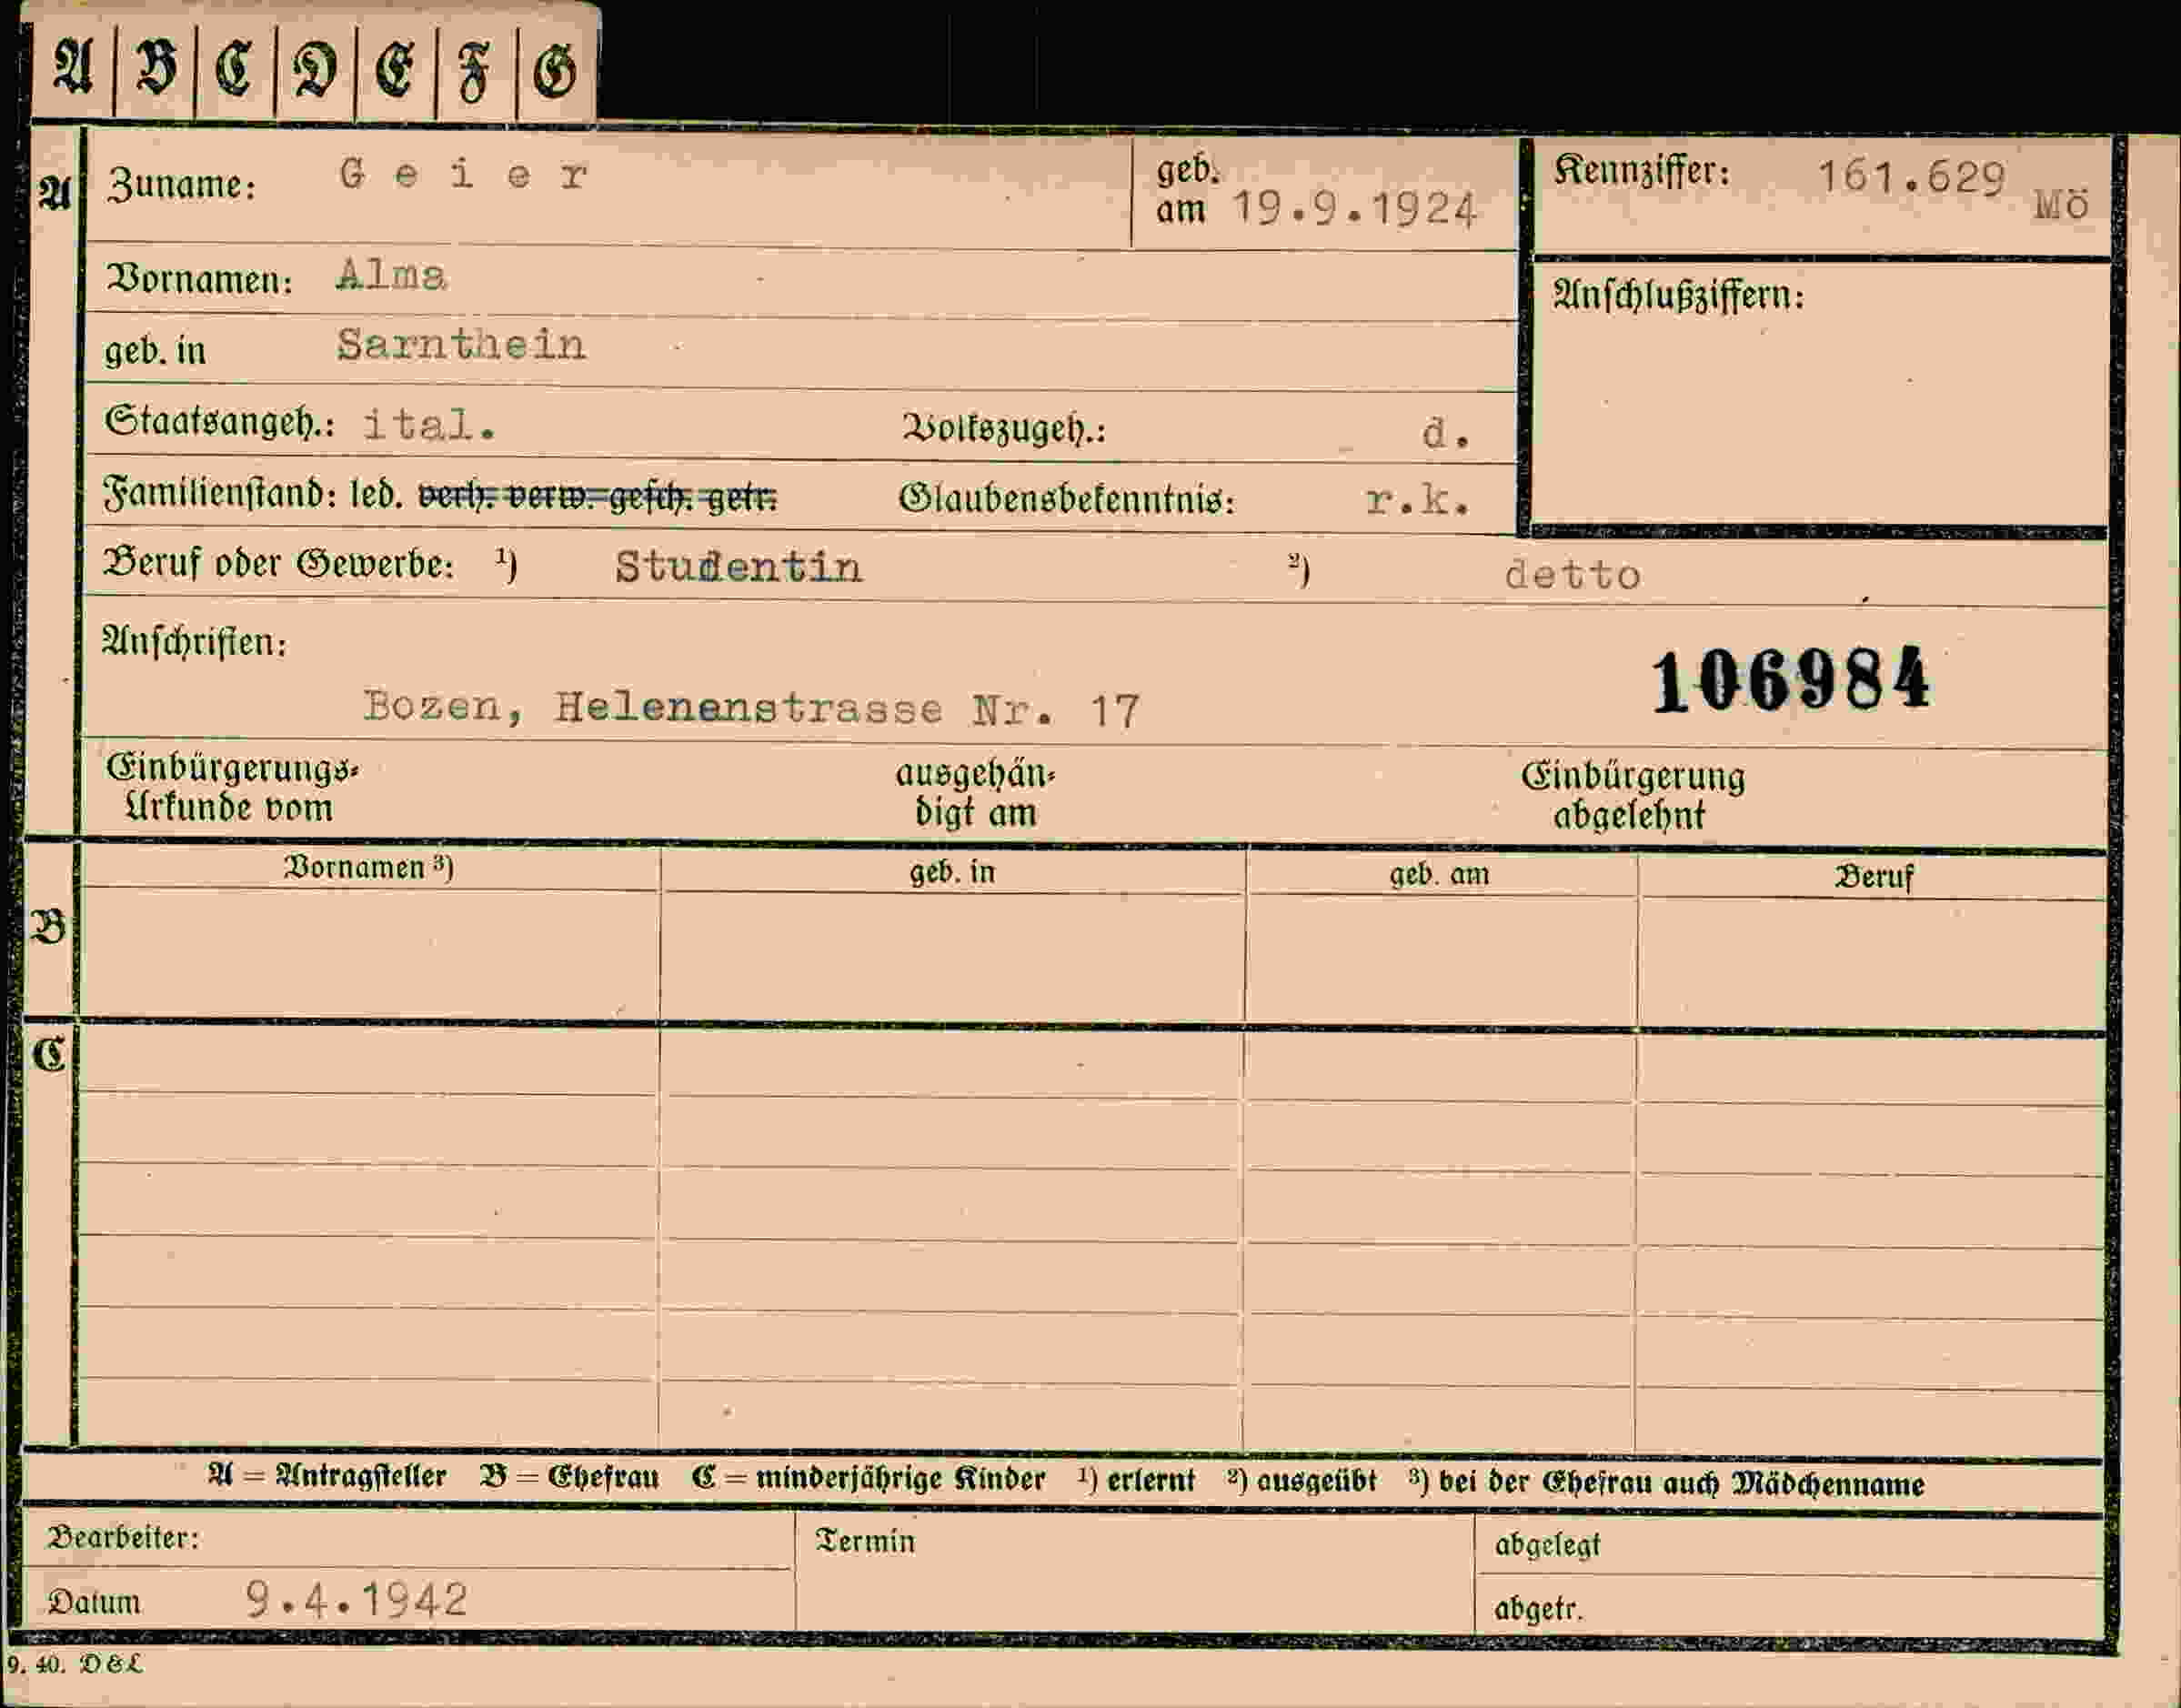The height and width of the screenshot is (1708, 2181).
Task: Click the stamped number '106984'
Action: coord(1790,681)
